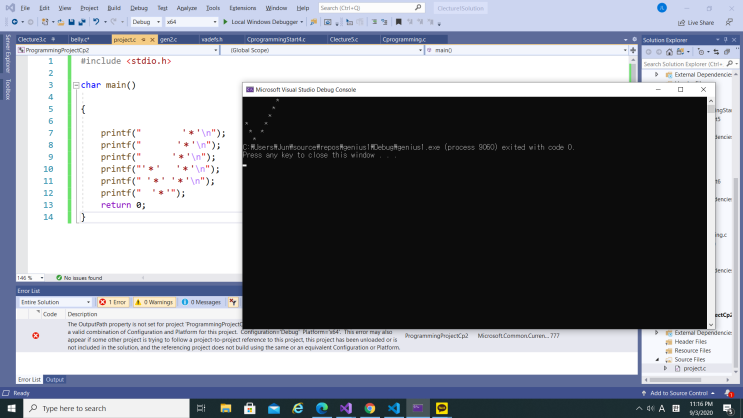Click Show All Files icon in Solution Explorer
The image size is (743, 418).
point(727,52)
